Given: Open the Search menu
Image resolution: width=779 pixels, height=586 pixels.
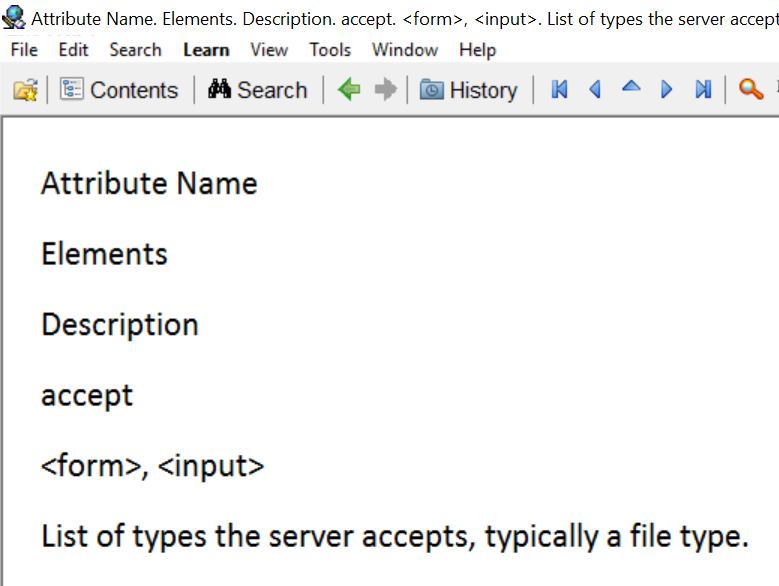Looking at the screenshot, I should coord(135,50).
